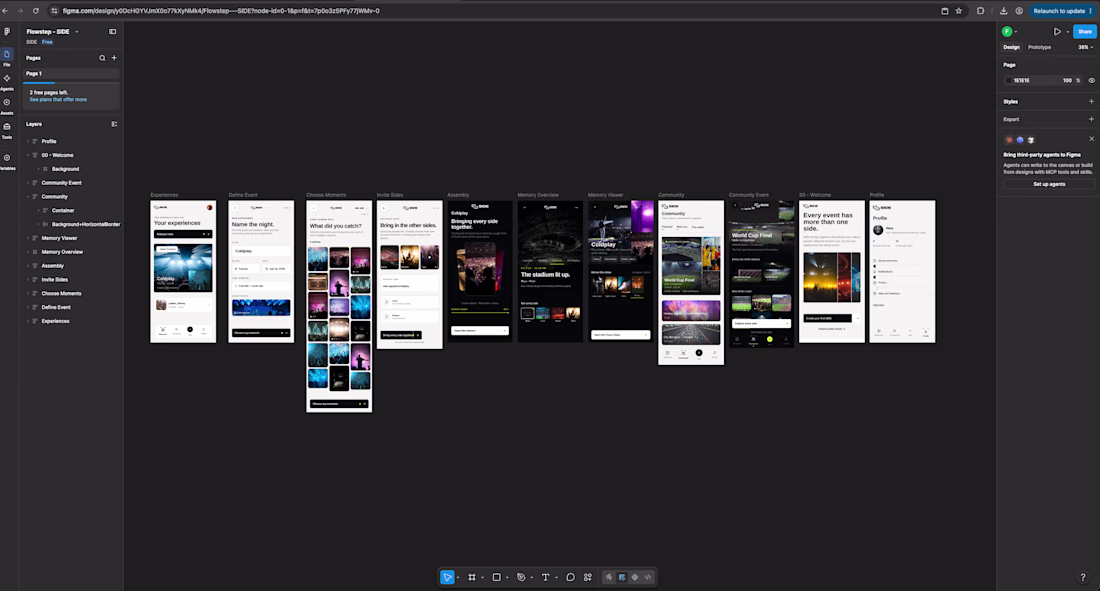Toggle page background visibility eye icon
1100x591 pixels.
(x=1092, y=81)
